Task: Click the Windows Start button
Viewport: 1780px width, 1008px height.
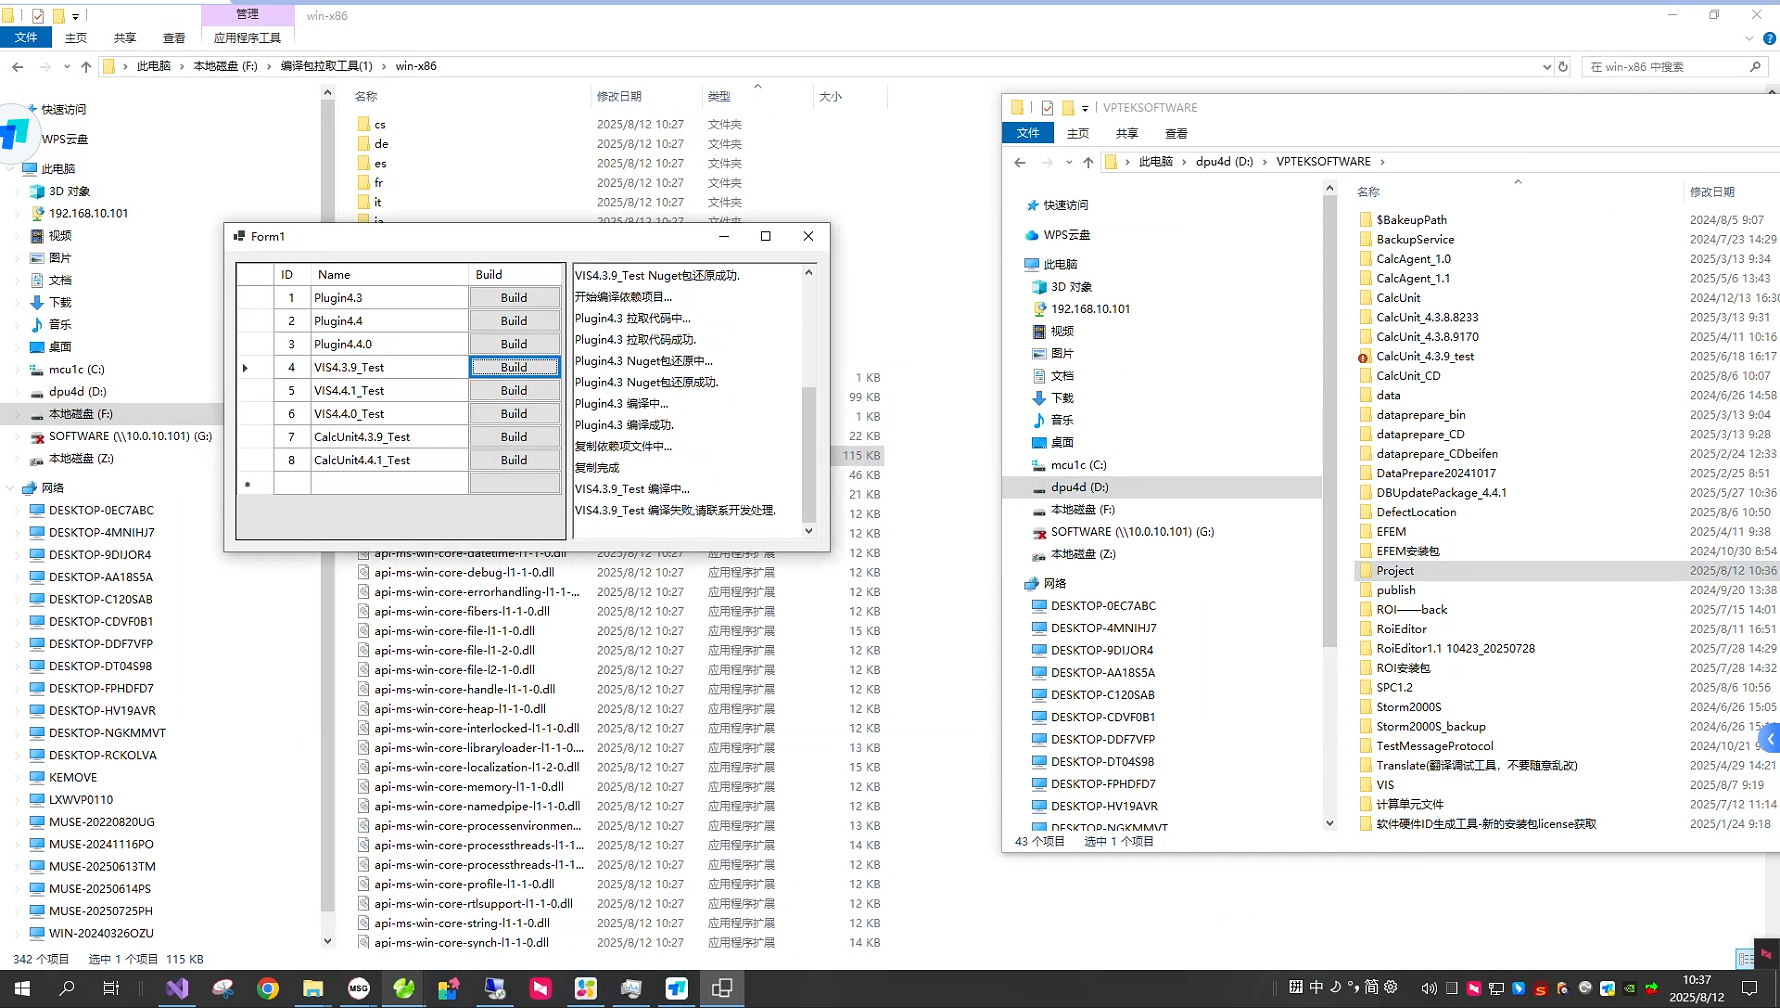Action: tap(21, 988)
